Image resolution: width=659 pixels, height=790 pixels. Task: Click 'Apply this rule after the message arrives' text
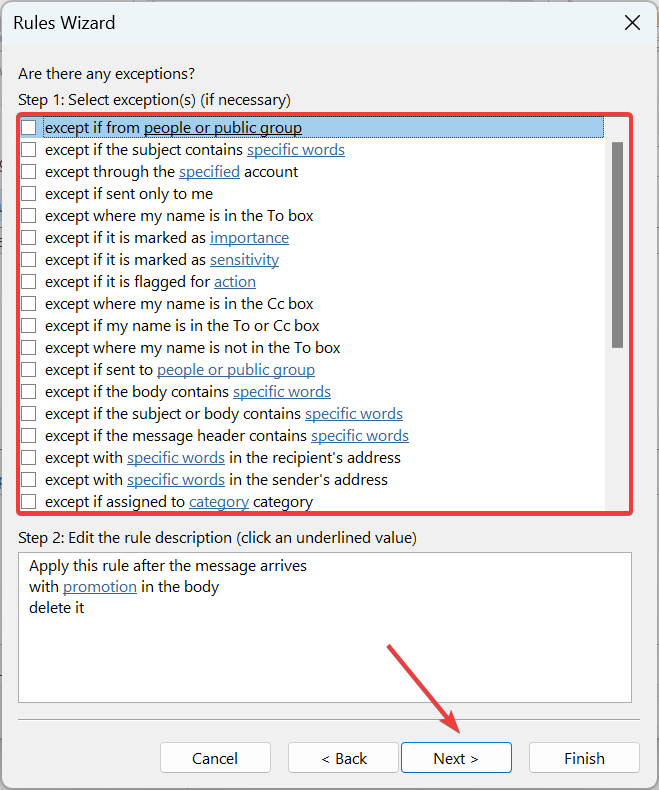tap(168, 566)
